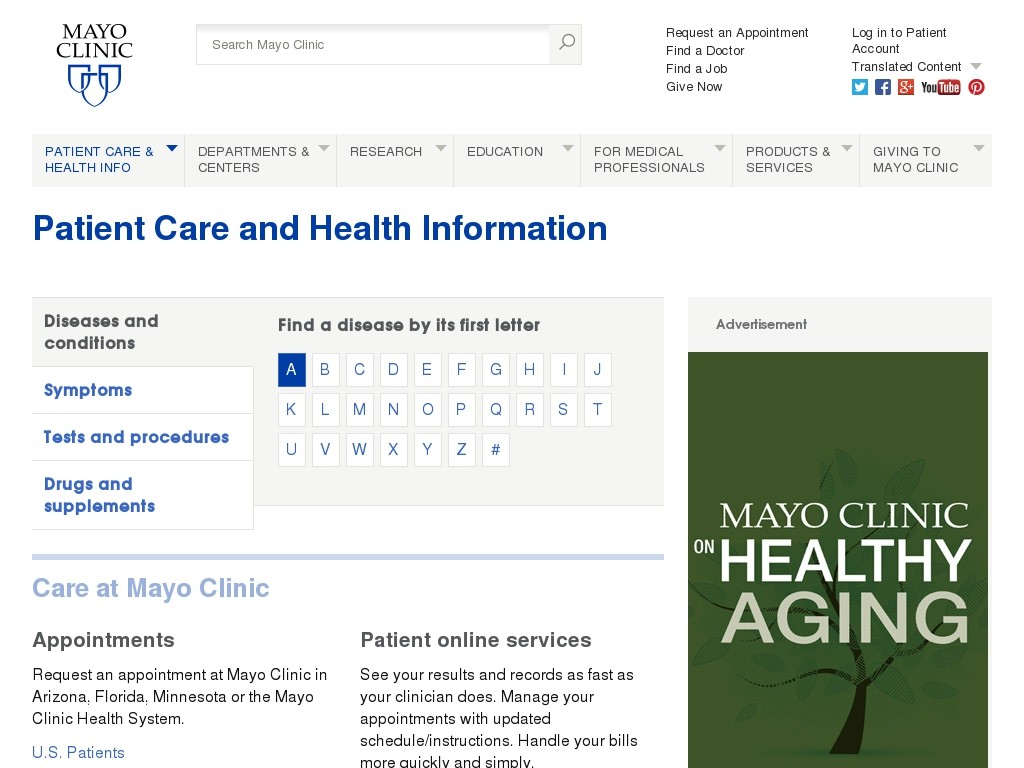Open the YouTube channel icon
The image size is (1024, 768).
pos(940,87)
